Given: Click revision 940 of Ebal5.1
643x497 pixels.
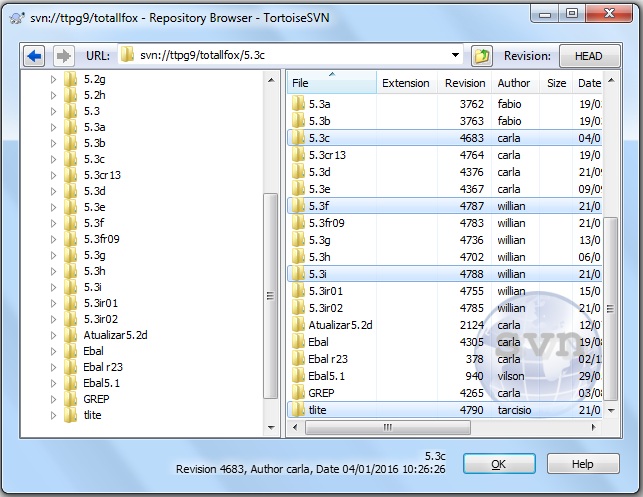Looking at the screenshot, I should [x=474, y=376].
